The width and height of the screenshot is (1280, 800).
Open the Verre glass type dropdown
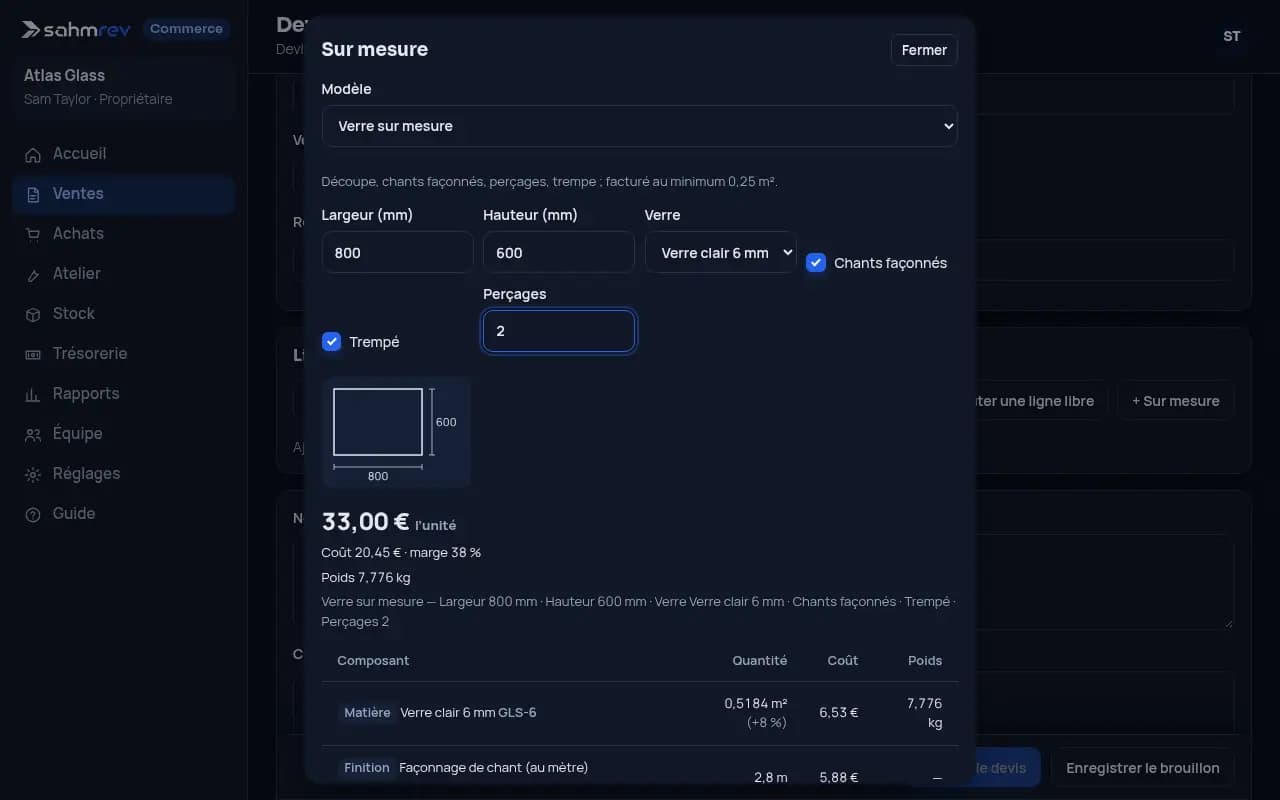point(721,252)
